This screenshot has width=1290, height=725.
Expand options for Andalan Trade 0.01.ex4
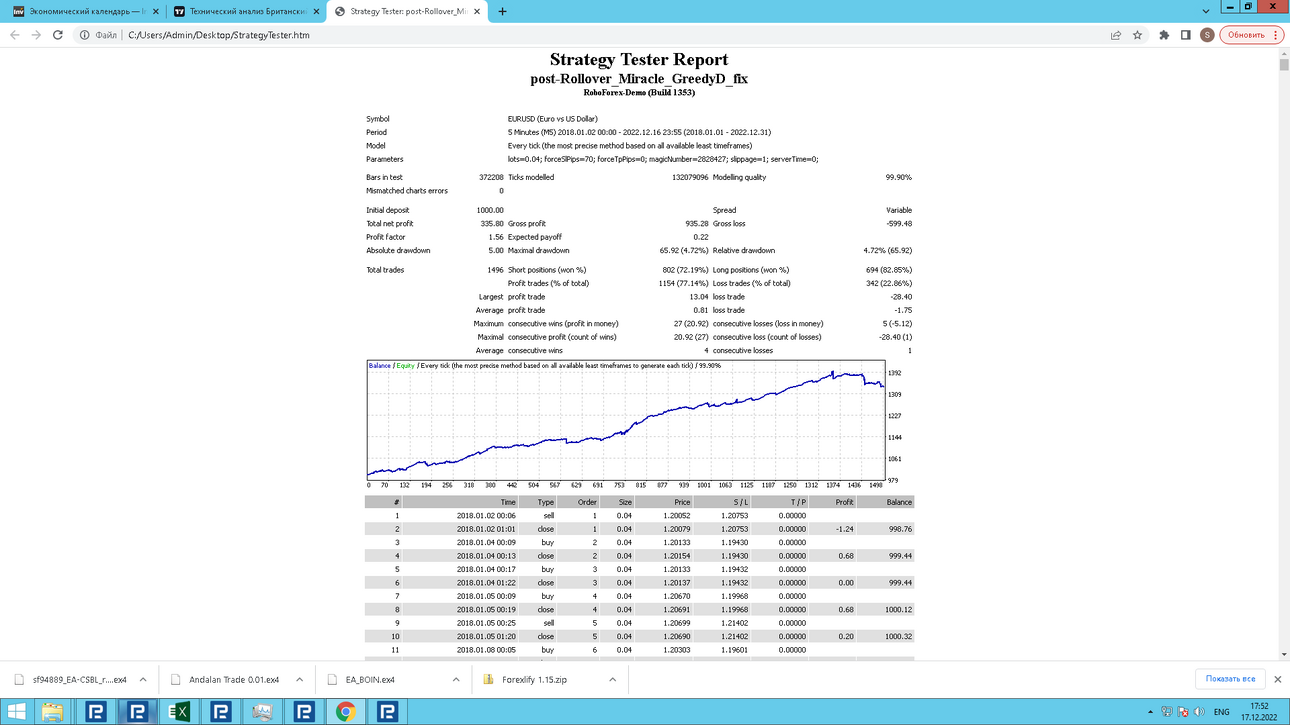pos(299,679)
